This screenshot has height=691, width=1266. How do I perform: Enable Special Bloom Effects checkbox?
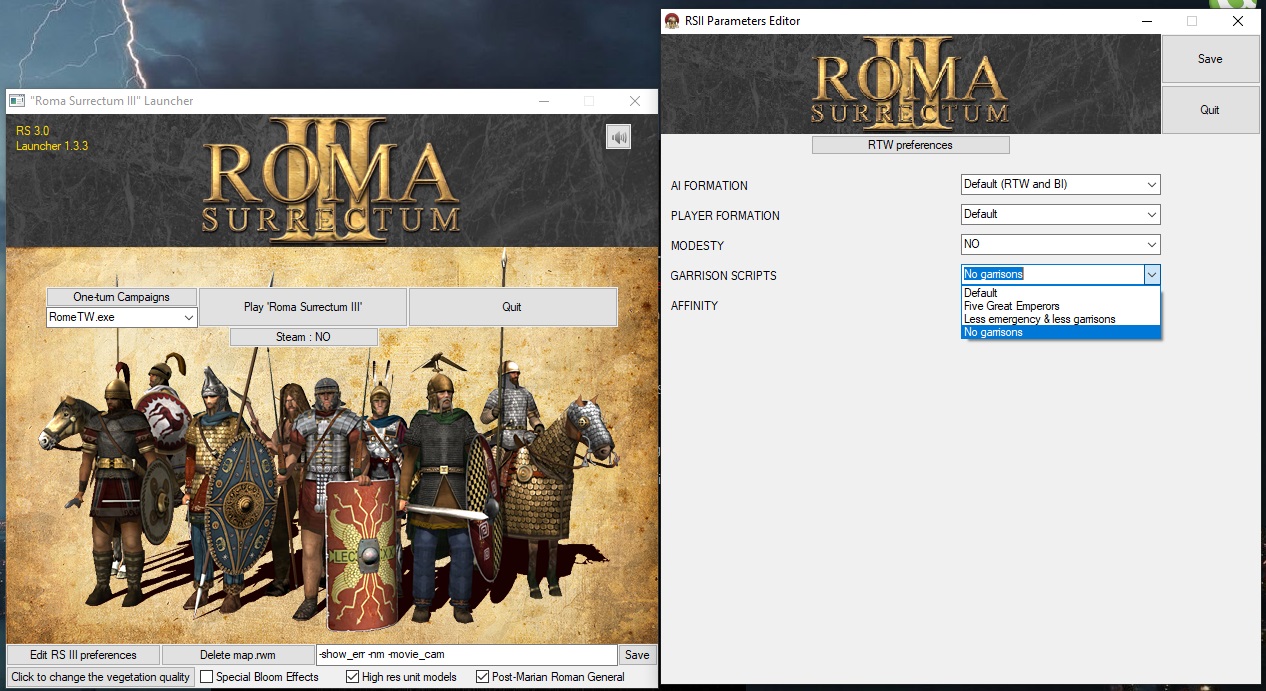[207, 677]
